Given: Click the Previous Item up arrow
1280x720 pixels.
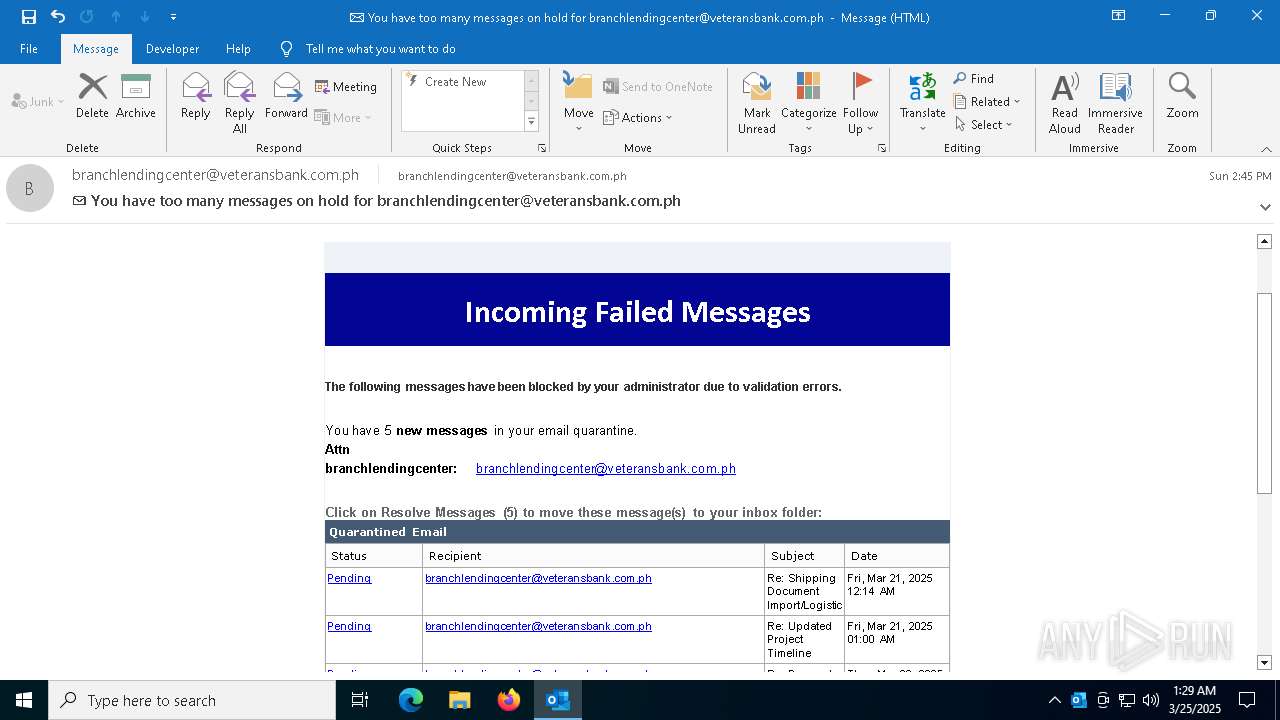Looking at the screenshot, I should click(116, 17).
